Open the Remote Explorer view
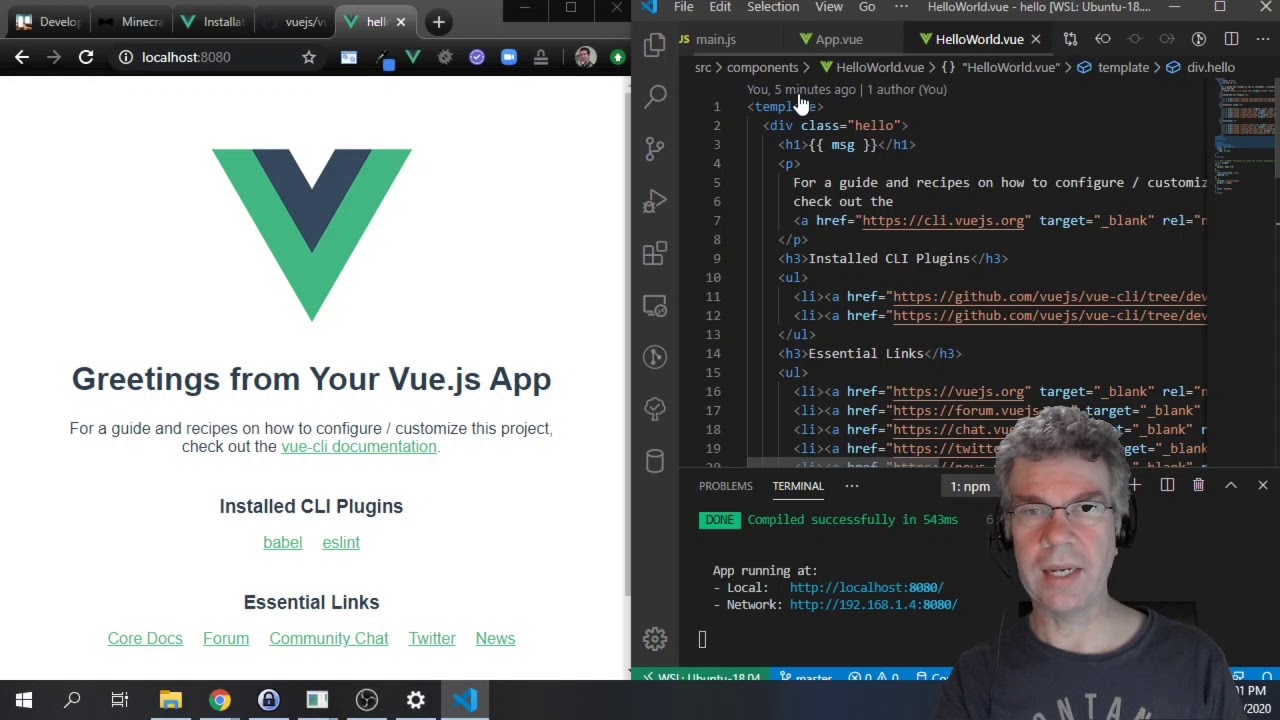This screenshot has width=1280, height=720. (x=655, y=305)
